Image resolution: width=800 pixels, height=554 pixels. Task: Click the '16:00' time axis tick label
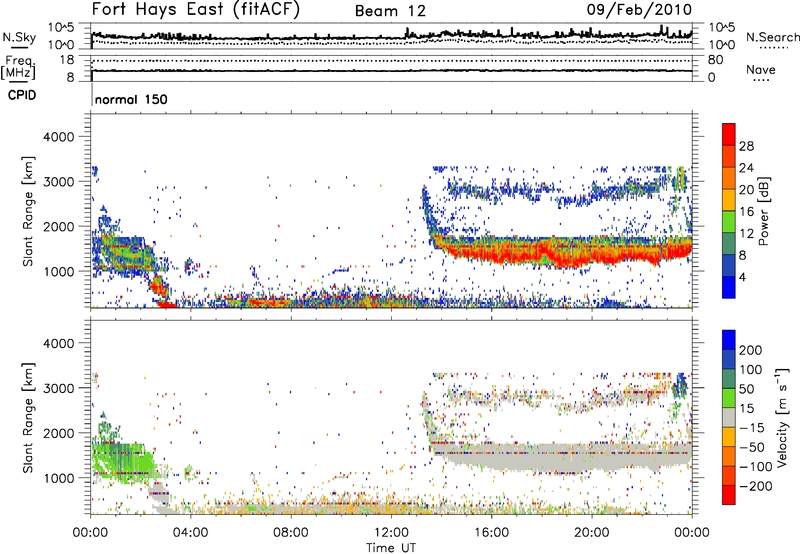tap(492, 533)
